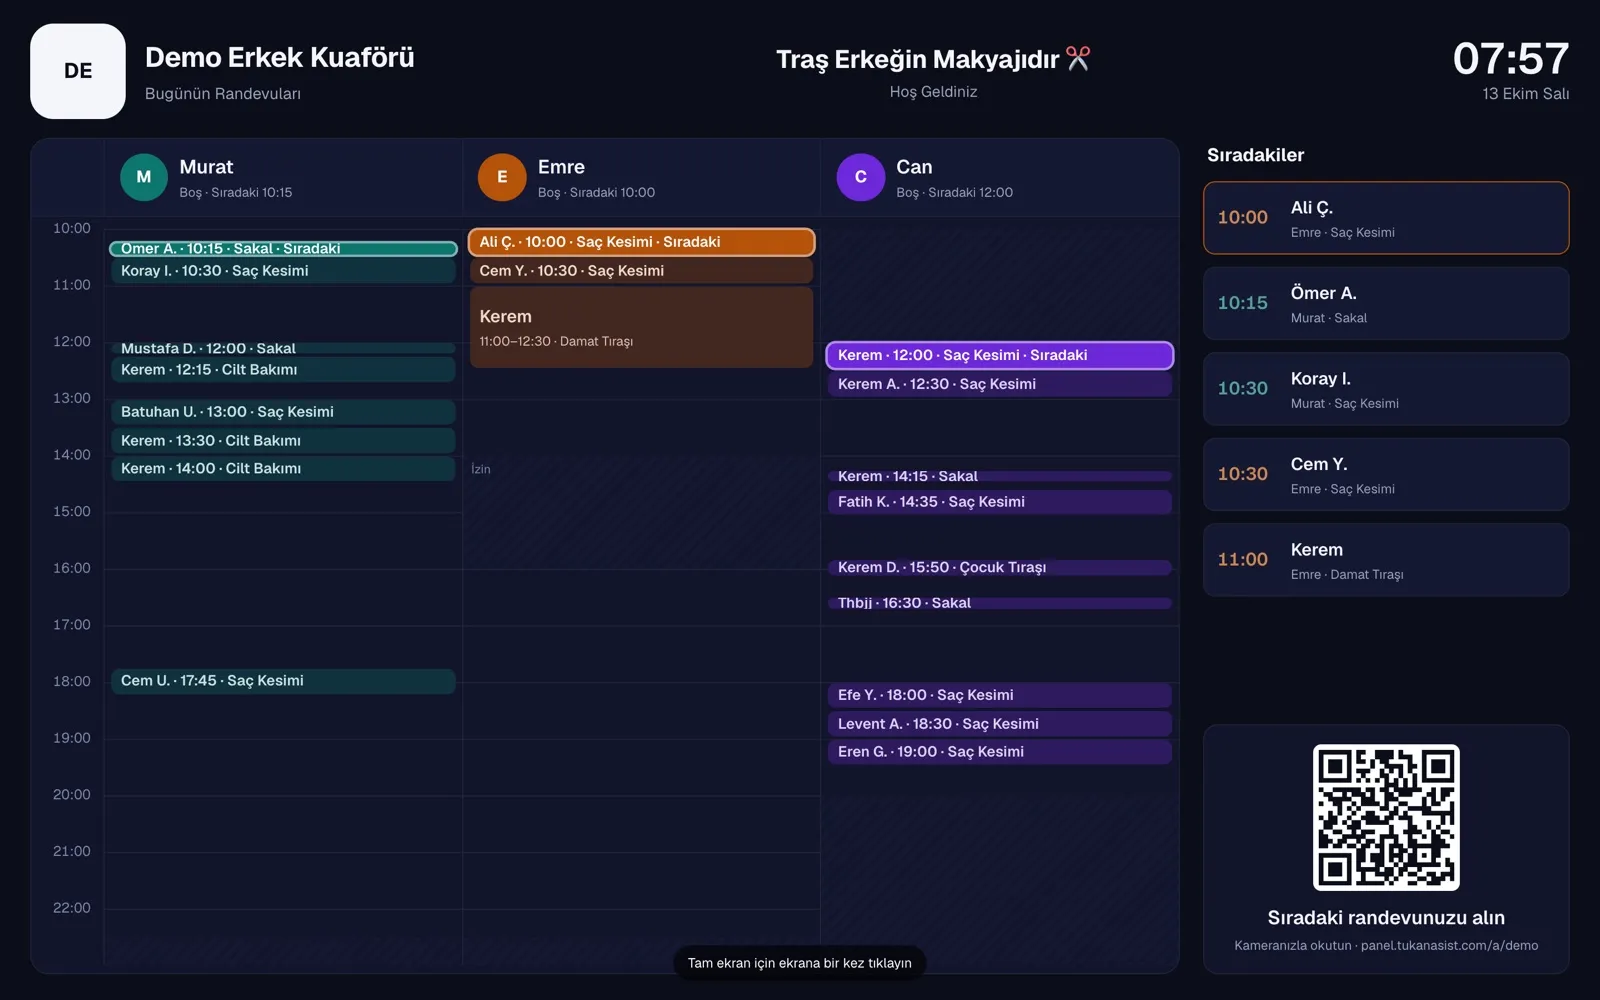The image size is (1600, 1000).
Task: Select Emre's orange E avatar
Action: (502, 177)
